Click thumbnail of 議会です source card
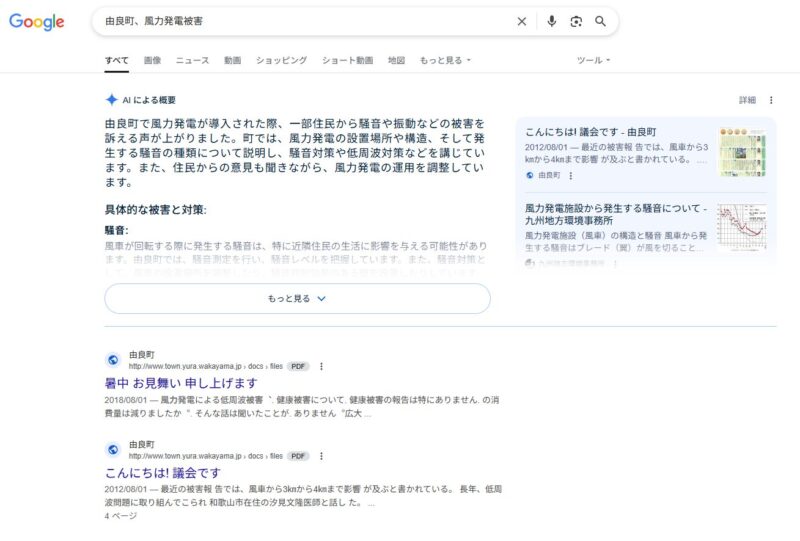Image resolution: width=800 pixels, height=541 pixels. [x=742, y=152]
